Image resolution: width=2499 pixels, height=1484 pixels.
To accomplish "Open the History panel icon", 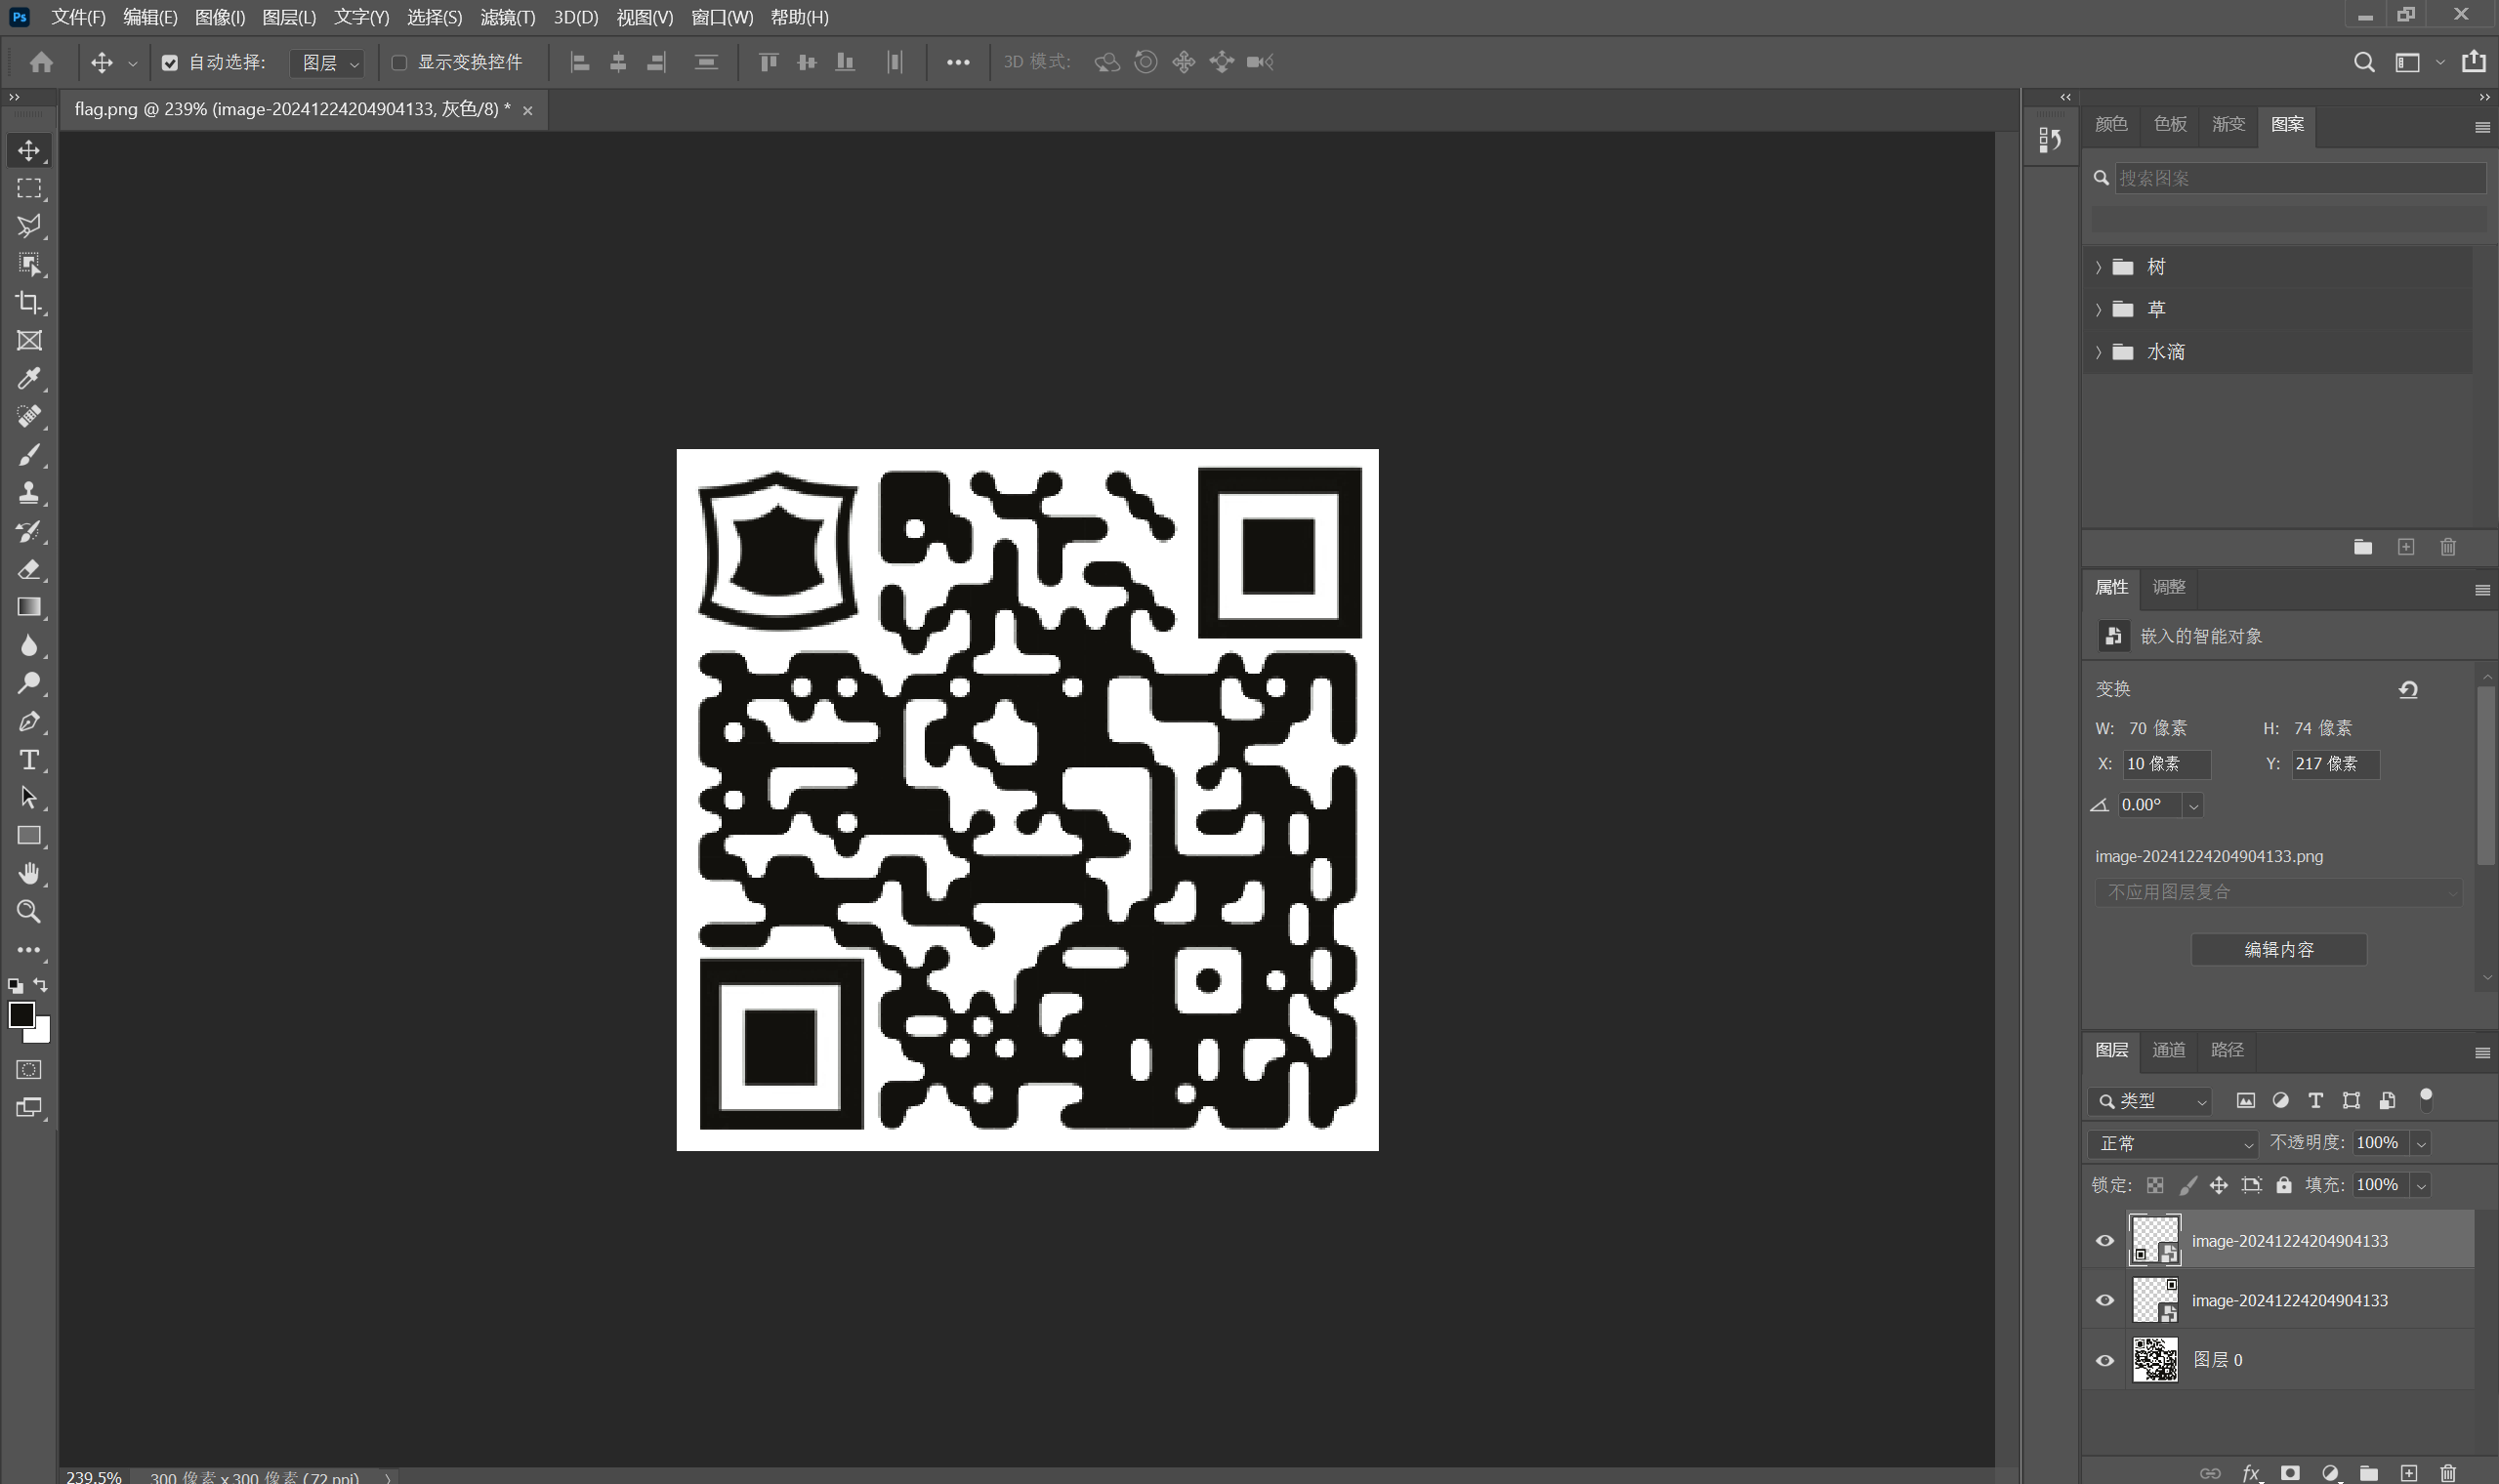I will pyautogui.click(x=2050, y=140).
